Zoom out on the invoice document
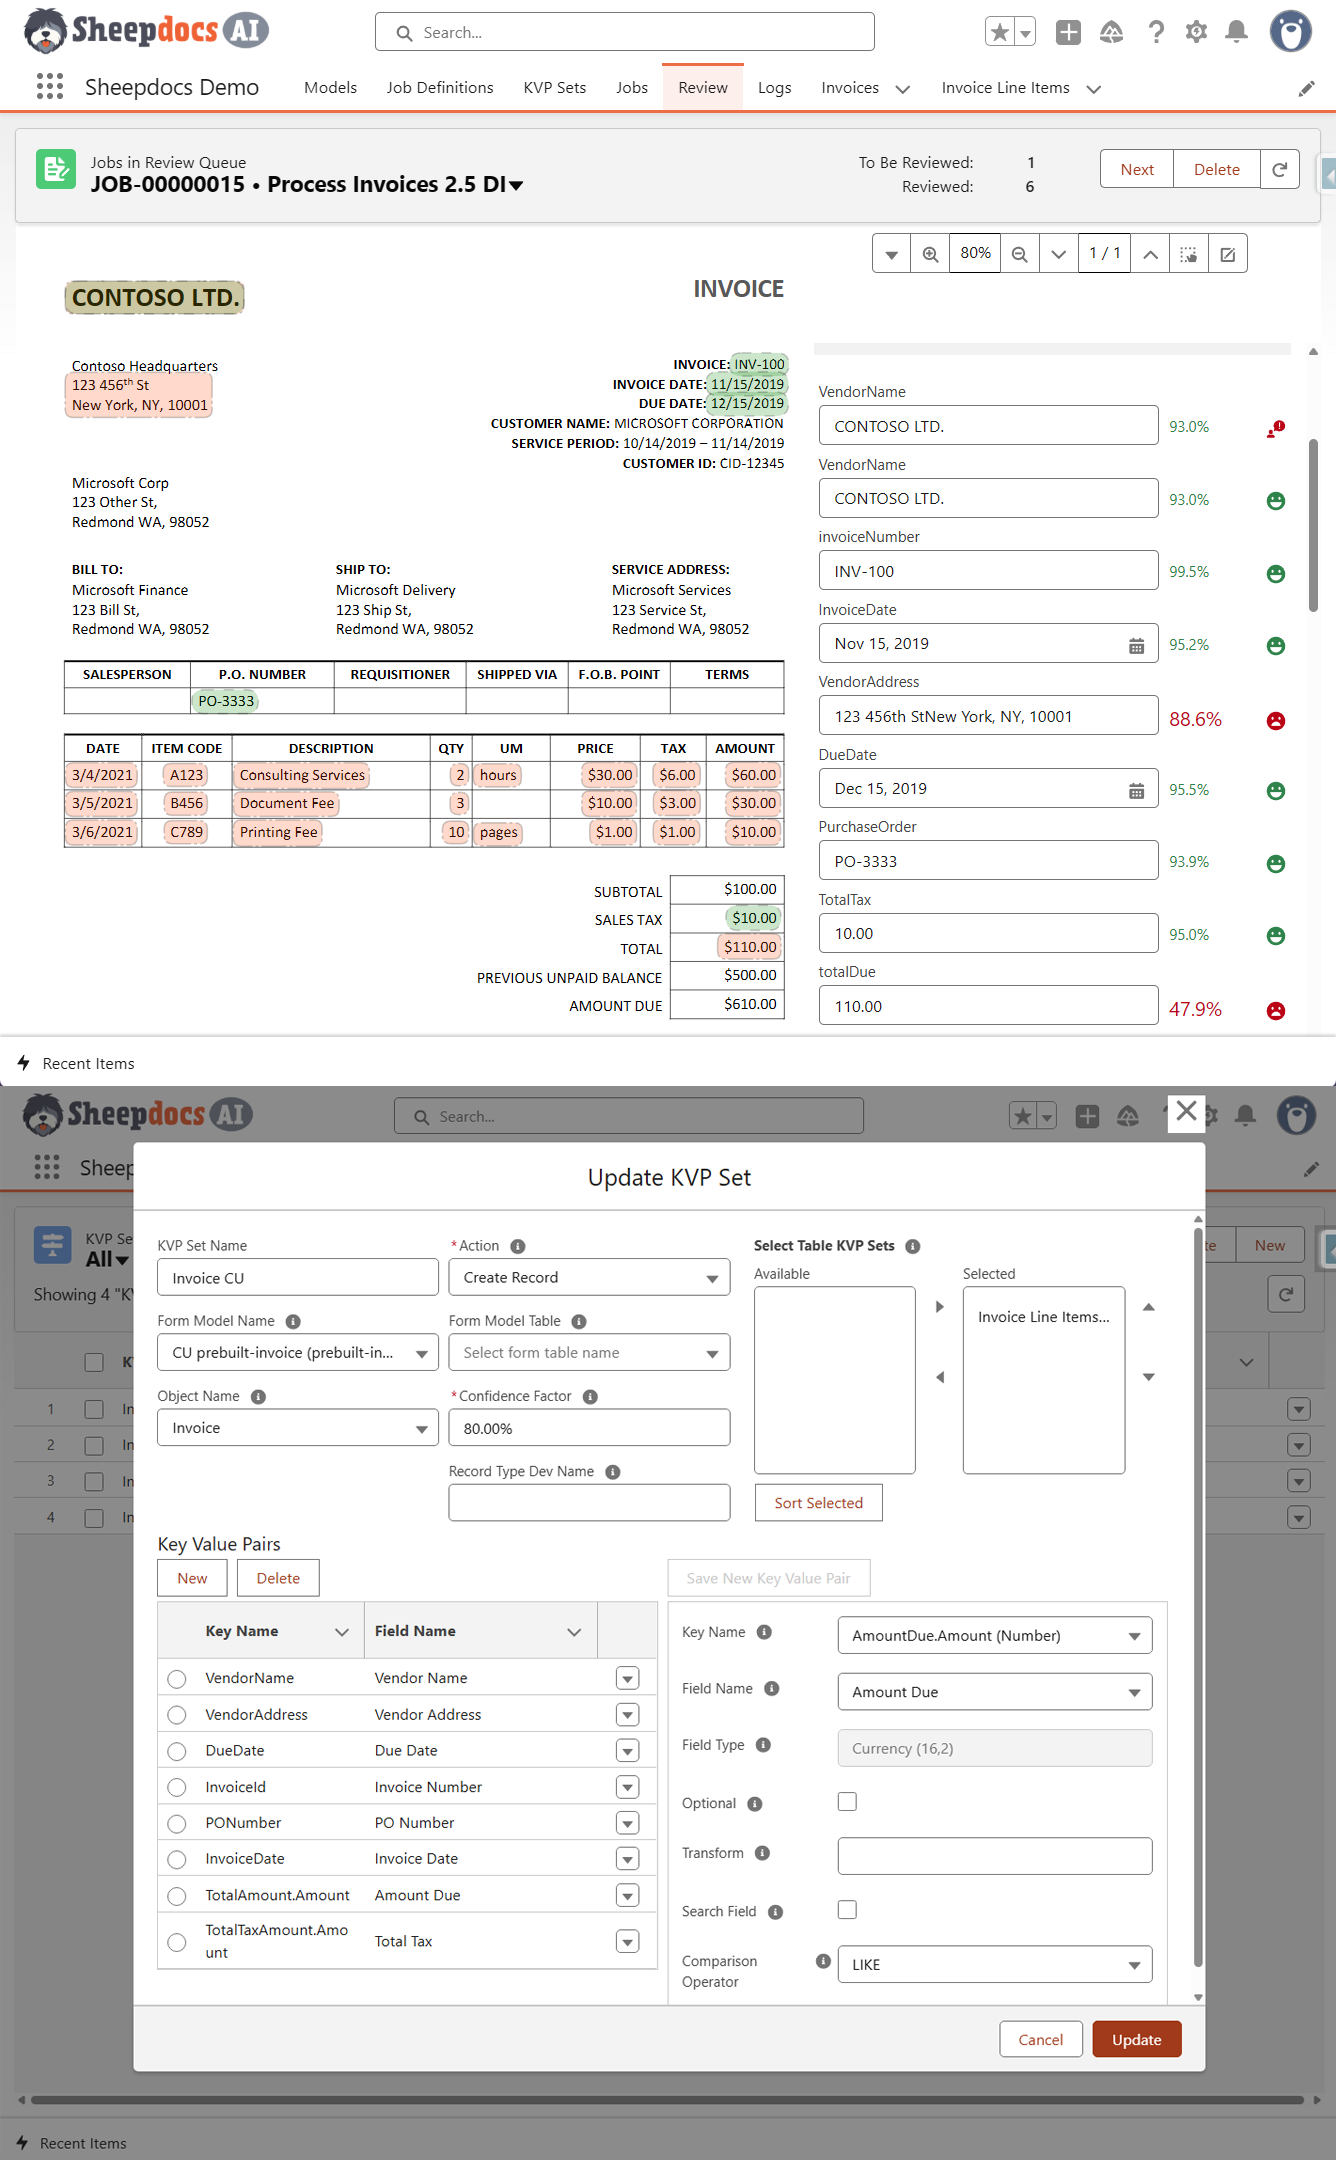The width and height of the screenshot is (1336, 2160). pyautogui.click(x=1020, y=254)
